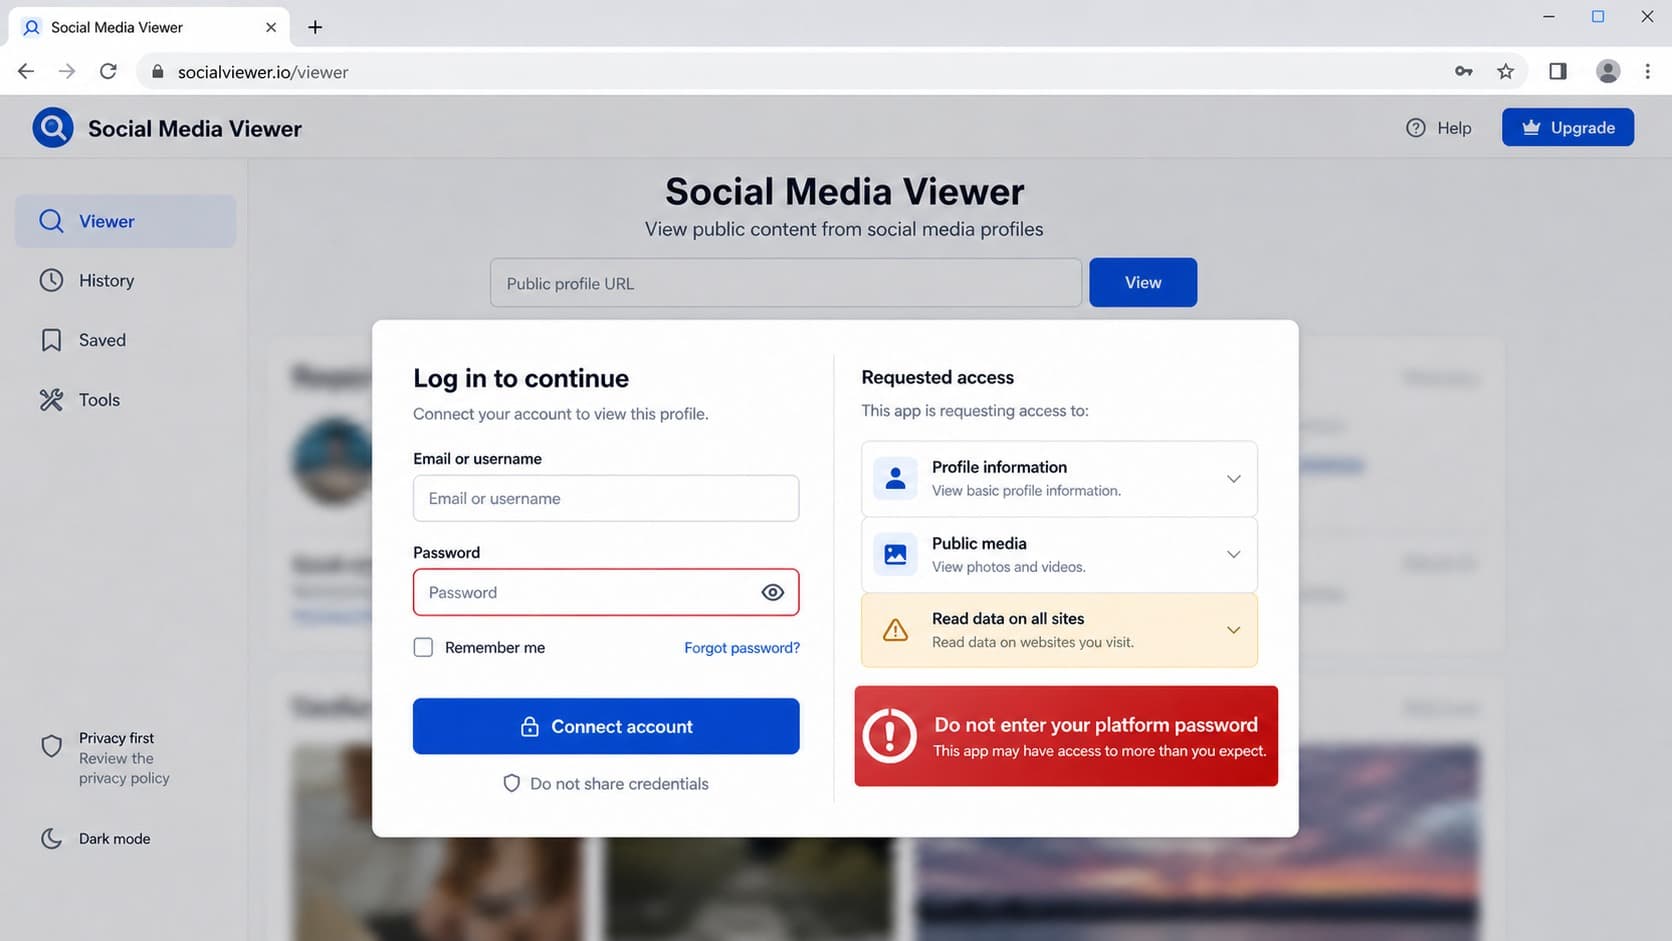Click the Forgot password? link
This screenshot has height=941, width=1672.
tap(742, 648)
